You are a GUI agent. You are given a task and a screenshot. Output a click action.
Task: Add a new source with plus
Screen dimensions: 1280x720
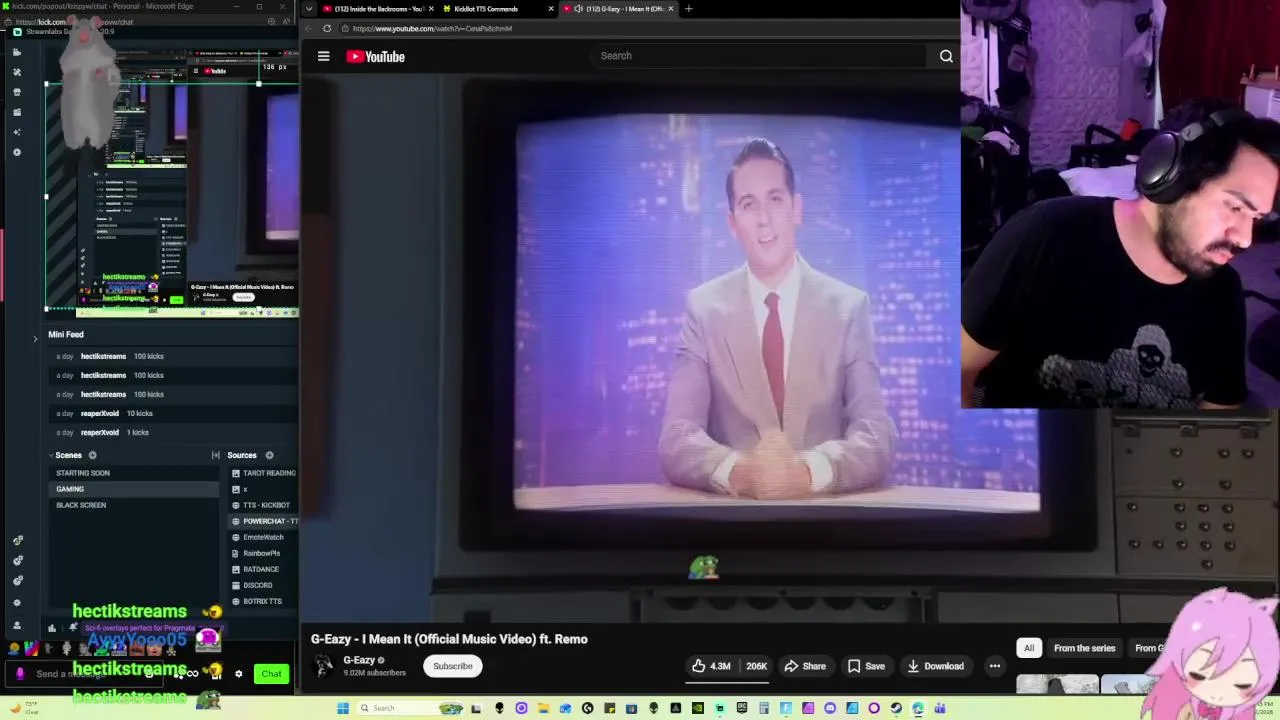[x=269, y=455]
